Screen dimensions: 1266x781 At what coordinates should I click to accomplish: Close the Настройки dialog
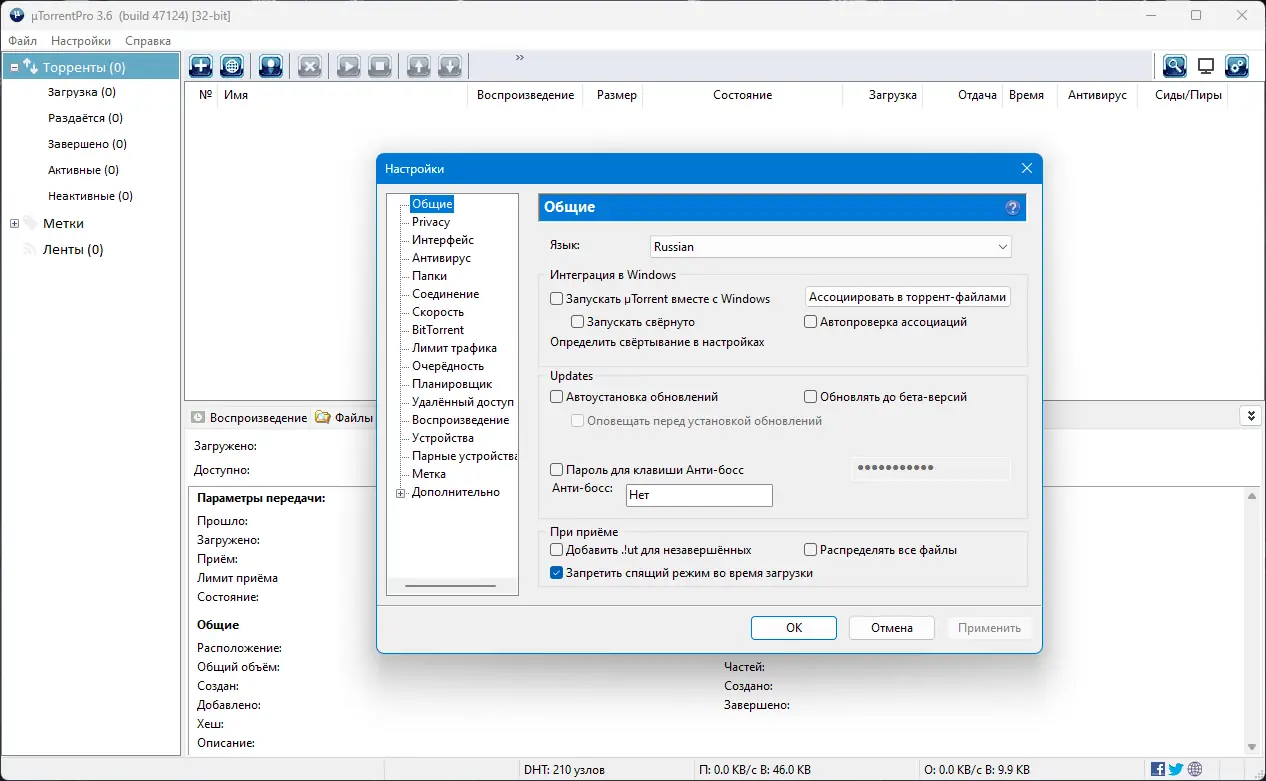[x=1026, y=168]
